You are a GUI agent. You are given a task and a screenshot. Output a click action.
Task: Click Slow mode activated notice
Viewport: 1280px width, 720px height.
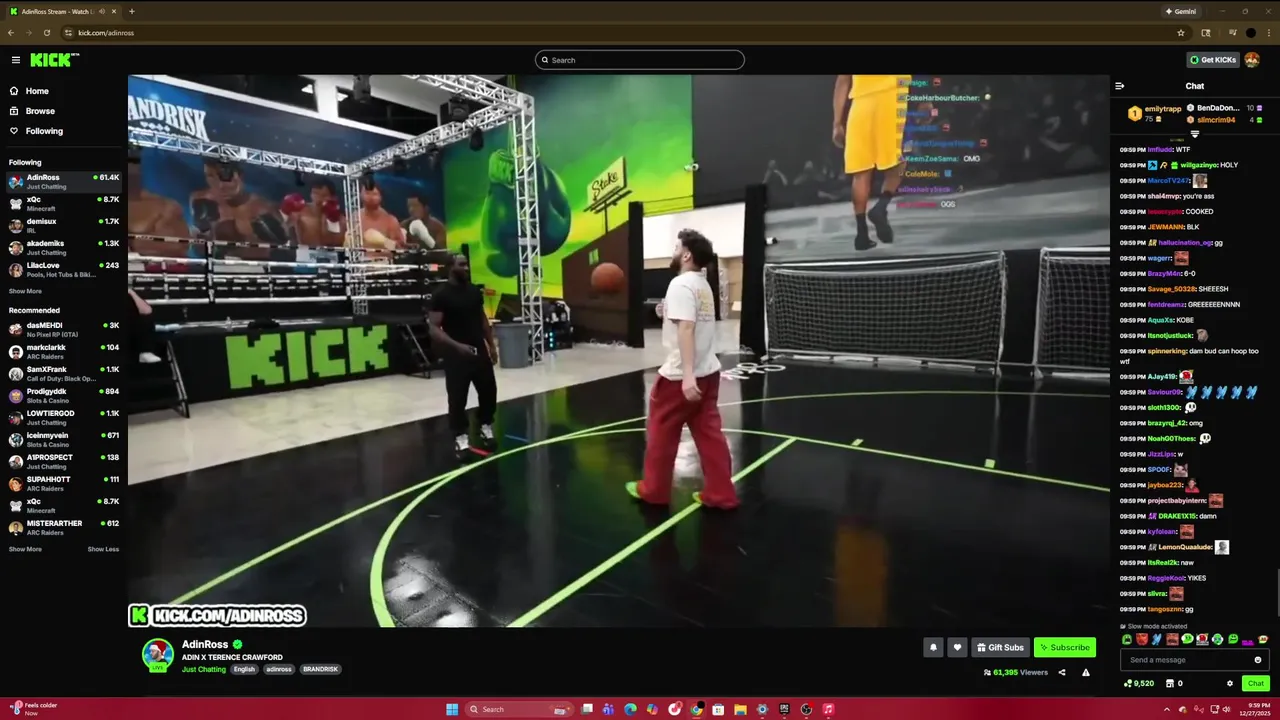click(x=1153, y=626)
